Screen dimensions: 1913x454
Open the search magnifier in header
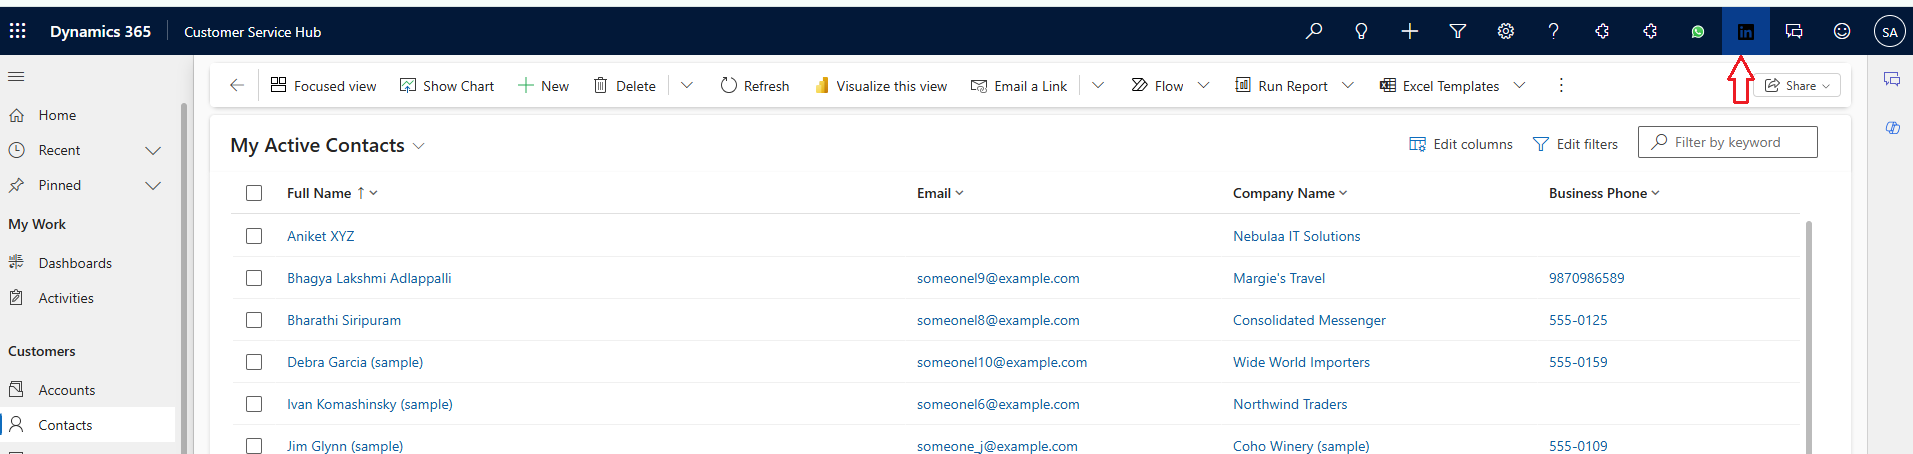pos(1314,32)
